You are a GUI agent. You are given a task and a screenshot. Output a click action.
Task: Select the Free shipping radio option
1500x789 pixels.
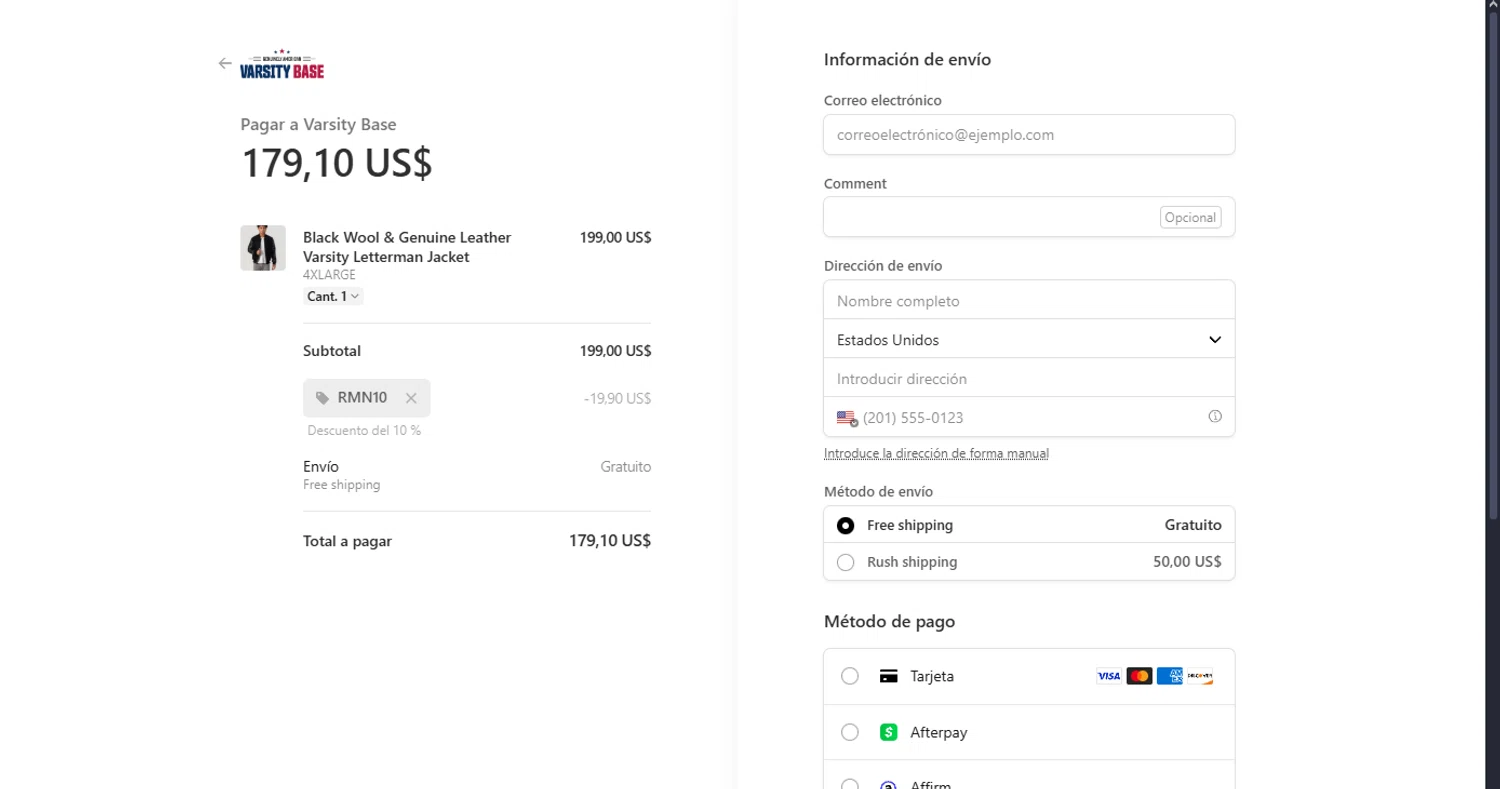tap(846, 525)
